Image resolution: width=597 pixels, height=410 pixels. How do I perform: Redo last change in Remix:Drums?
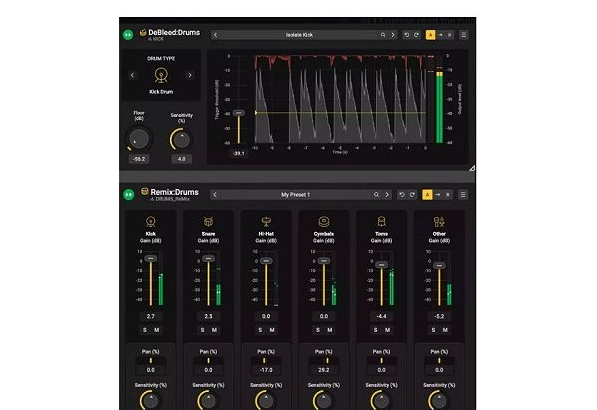click(412, 195)
